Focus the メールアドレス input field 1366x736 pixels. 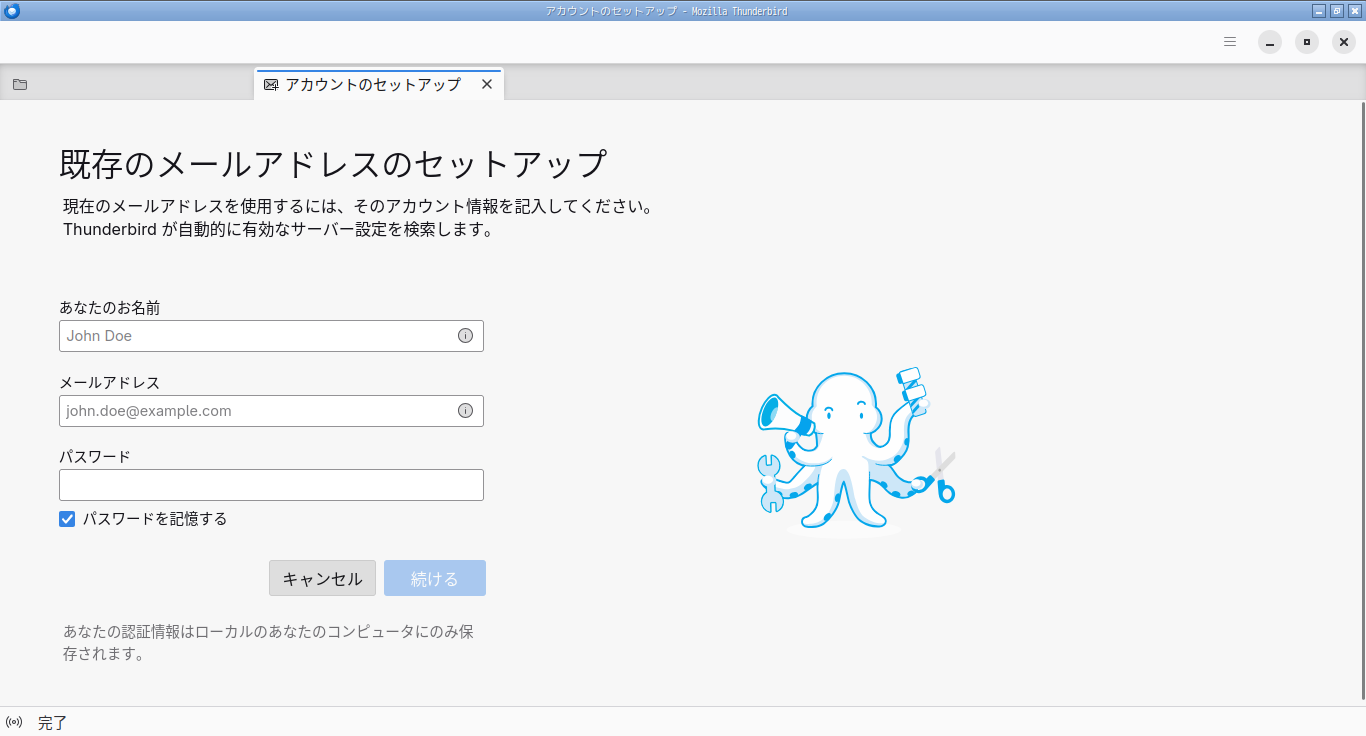pos(271,411)
